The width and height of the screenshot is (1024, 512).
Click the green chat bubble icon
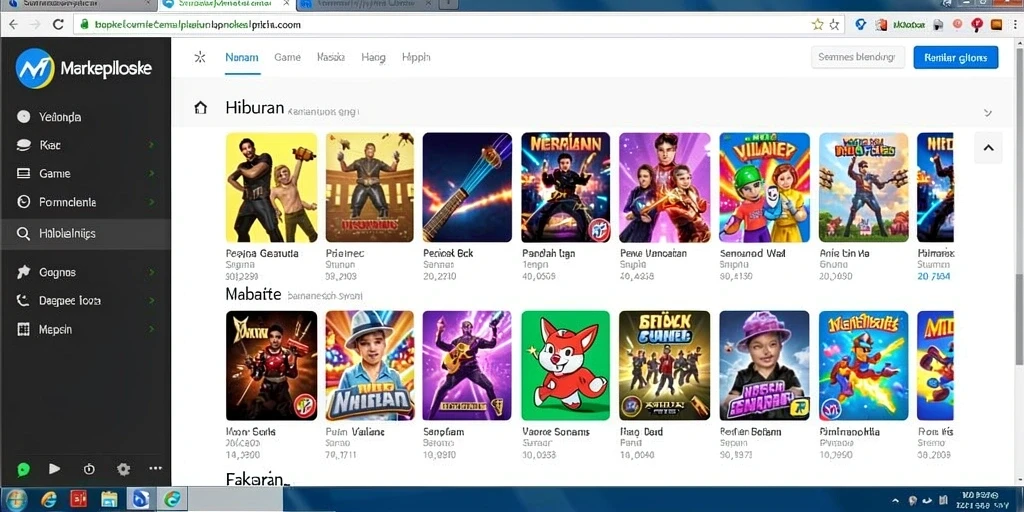pyautogui.click(x=24, y=469)
